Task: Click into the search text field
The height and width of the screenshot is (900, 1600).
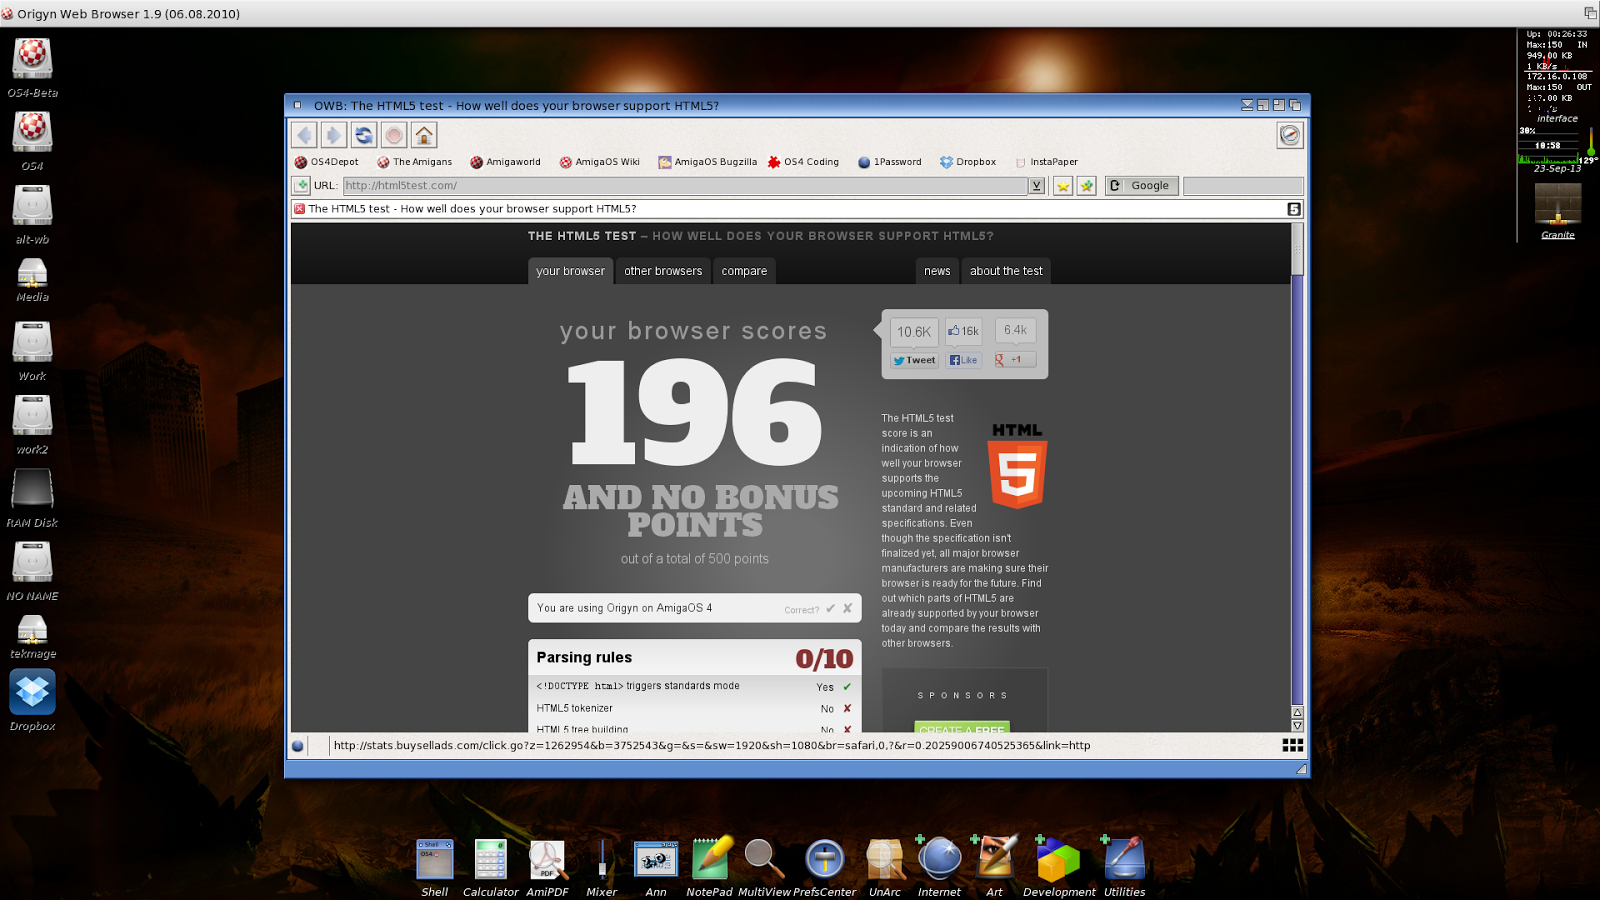Action: coord(1243,185)
